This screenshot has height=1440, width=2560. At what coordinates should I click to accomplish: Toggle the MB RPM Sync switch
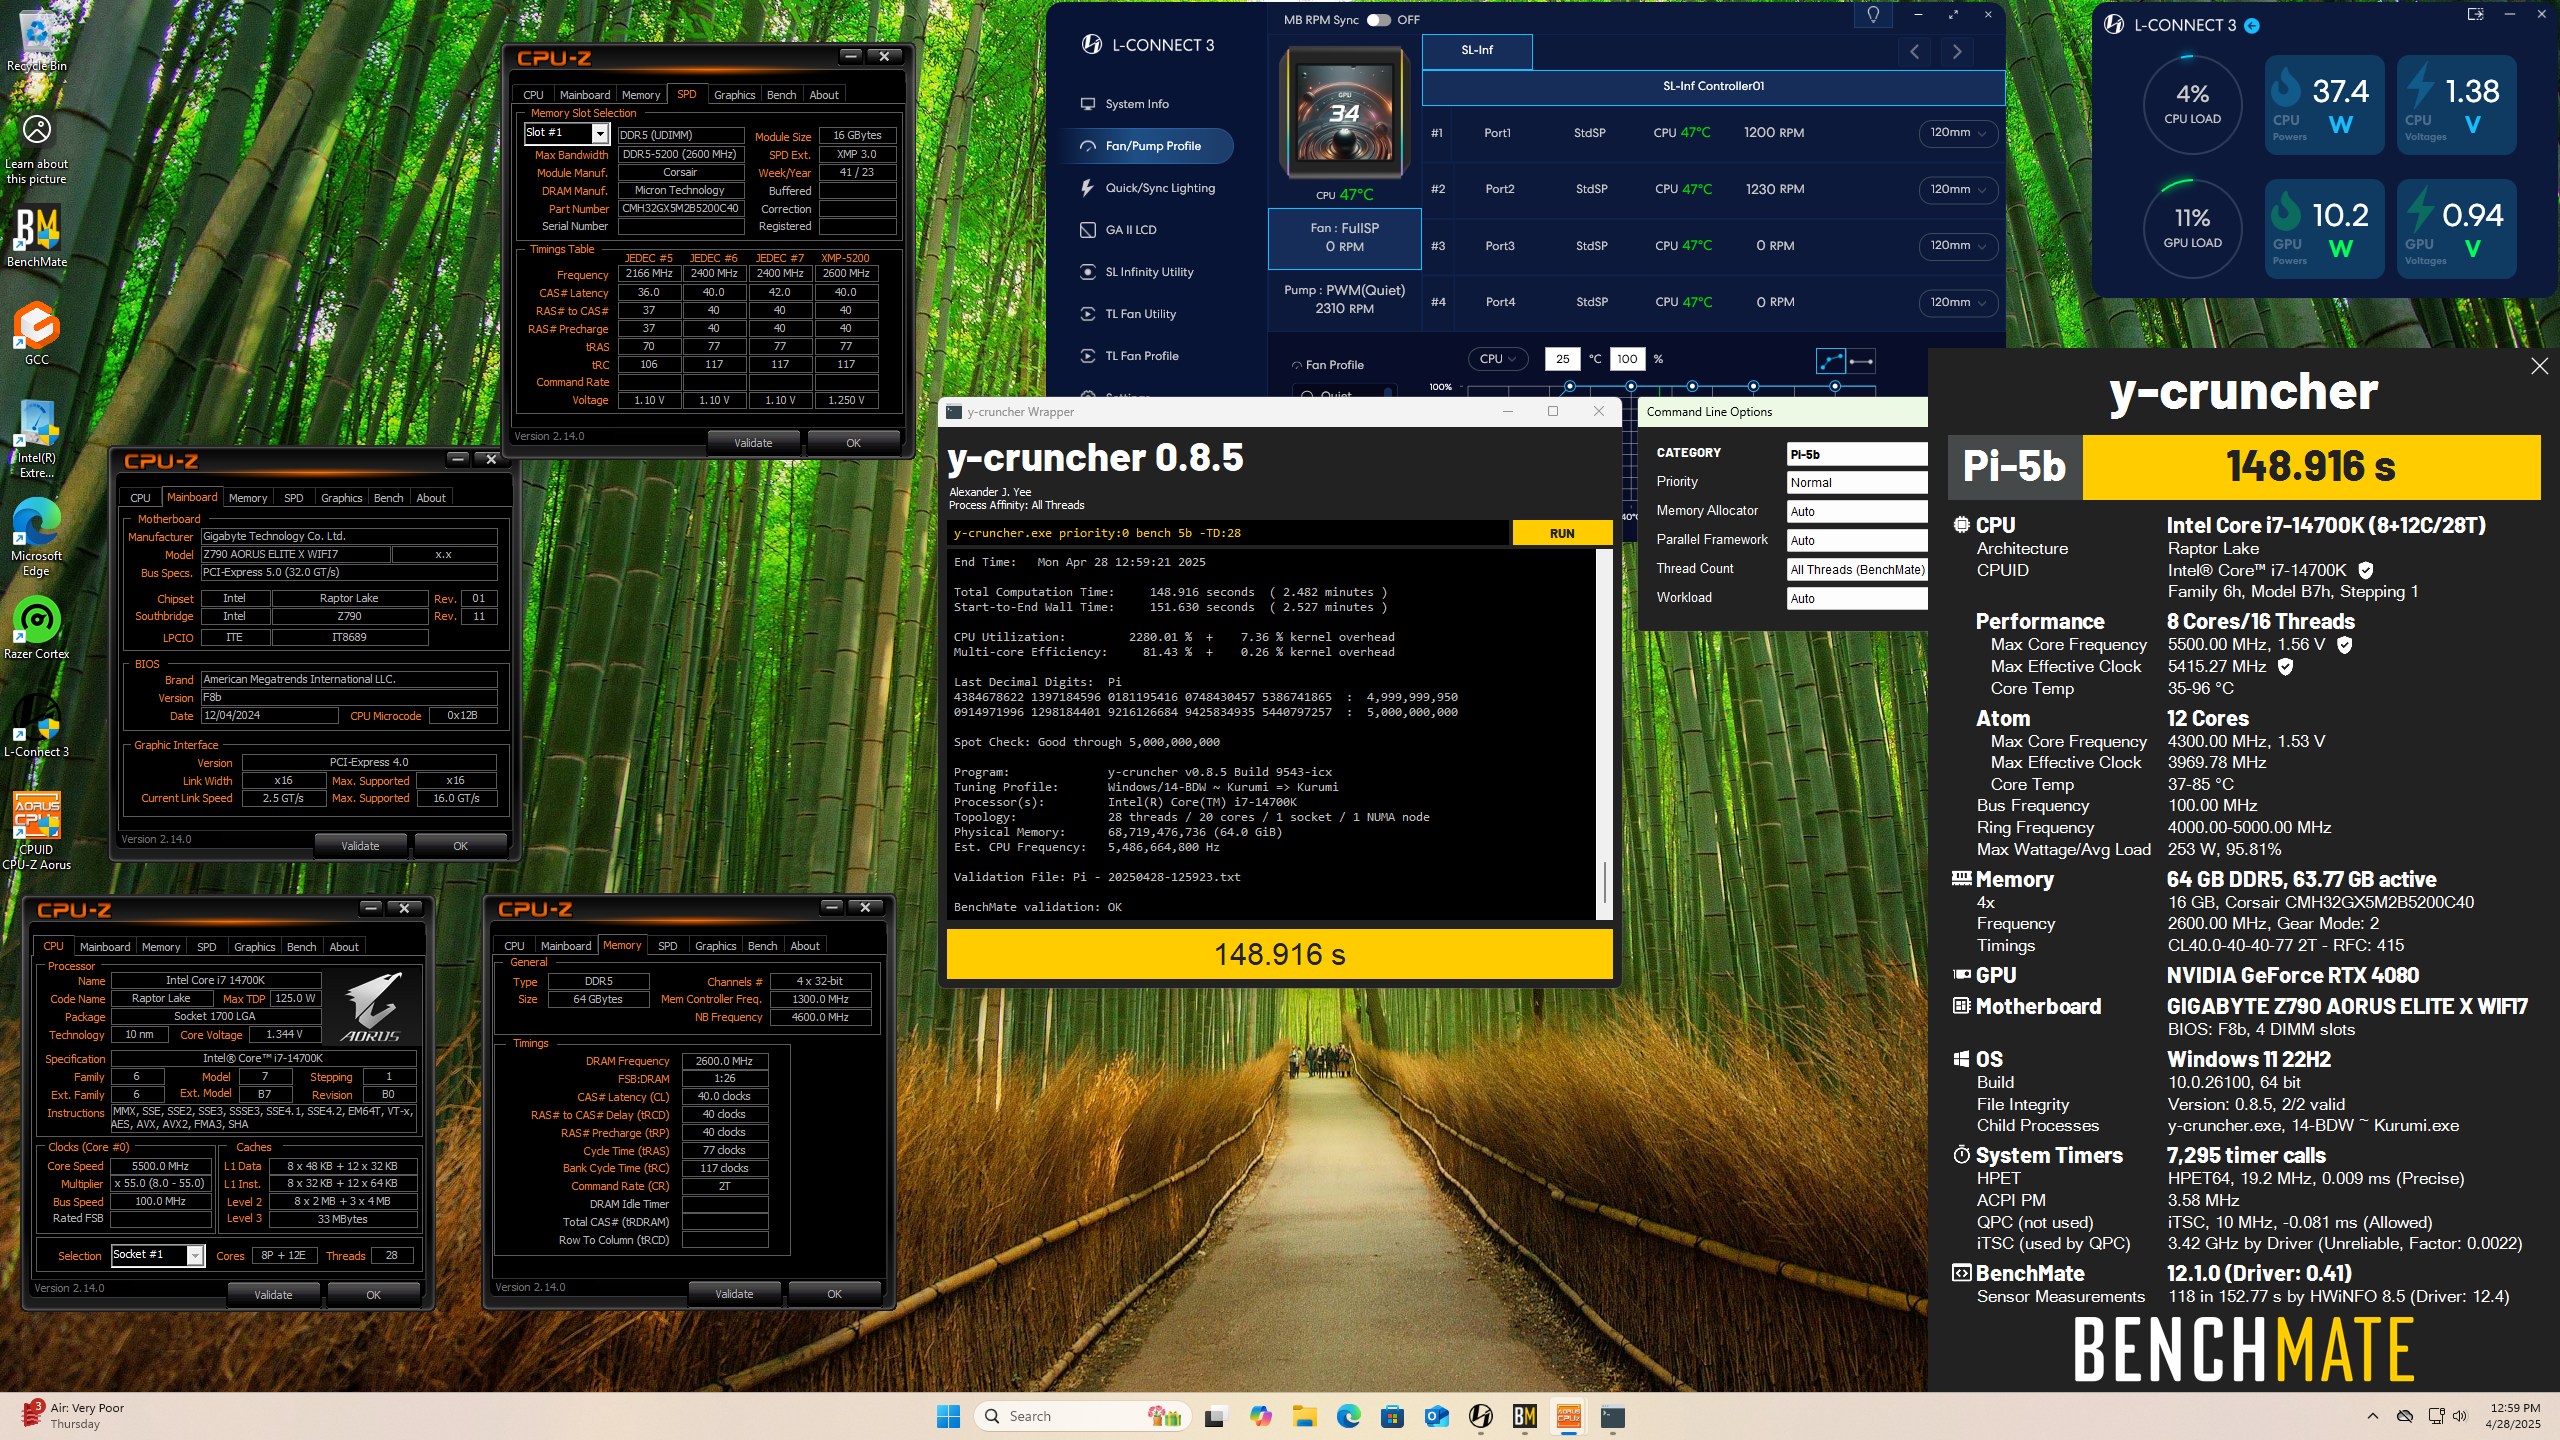click(x=1378, y=20)
